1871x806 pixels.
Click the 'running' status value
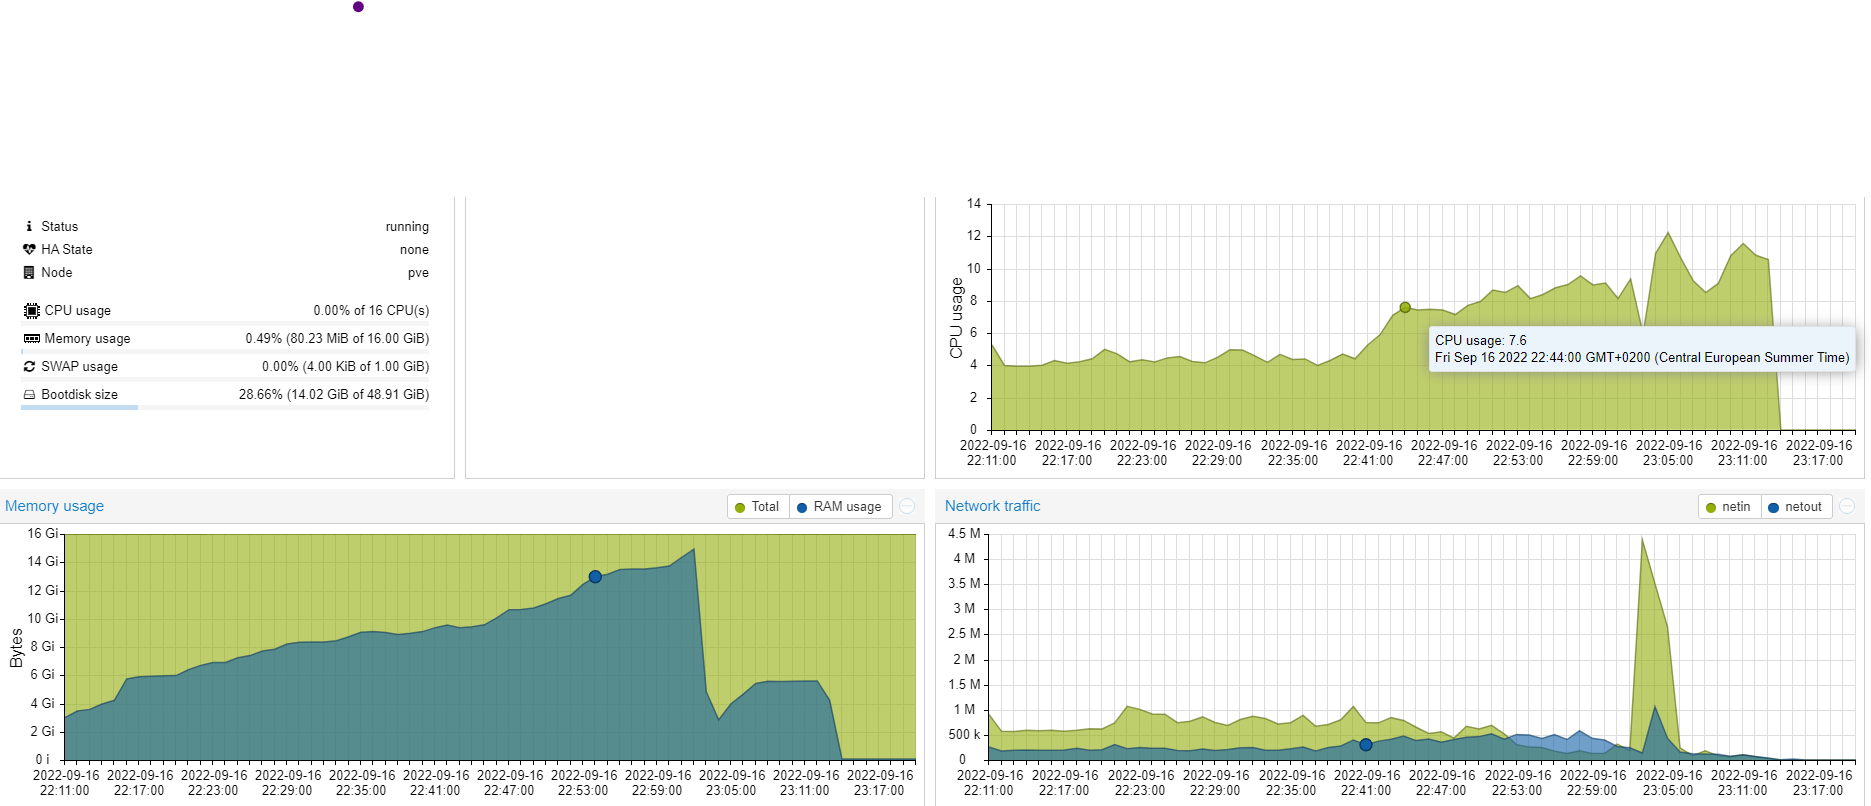click(407, 226)
